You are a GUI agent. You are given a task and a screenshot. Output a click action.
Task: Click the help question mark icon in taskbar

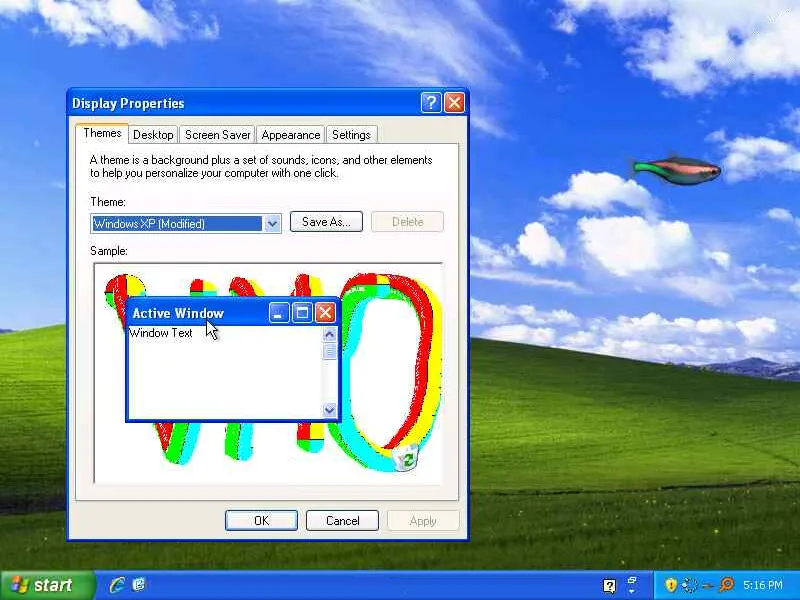click(609, 586)
